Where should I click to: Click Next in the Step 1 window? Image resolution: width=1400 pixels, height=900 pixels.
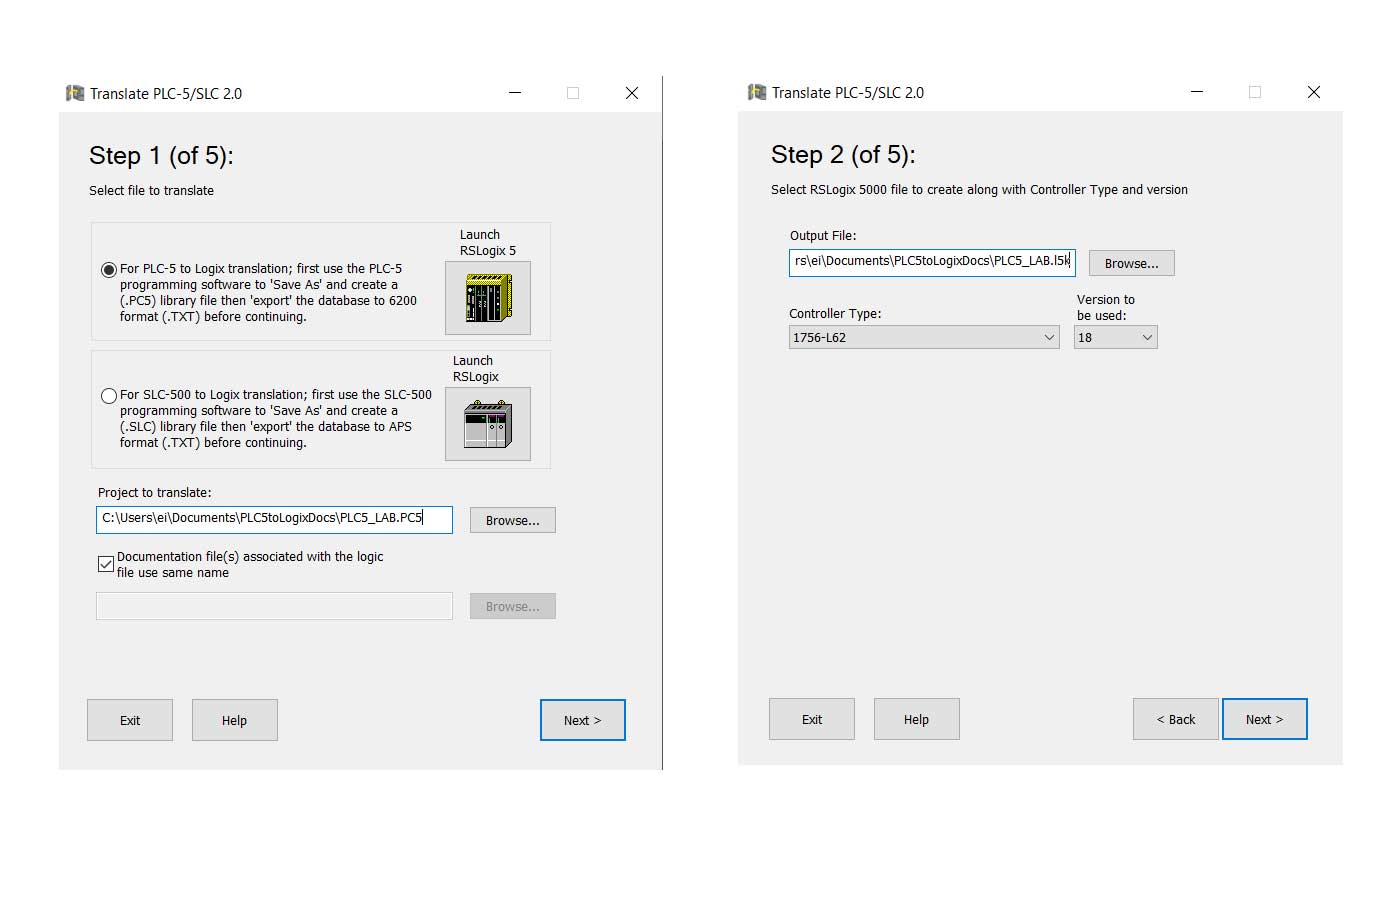[x=583, y=720]
